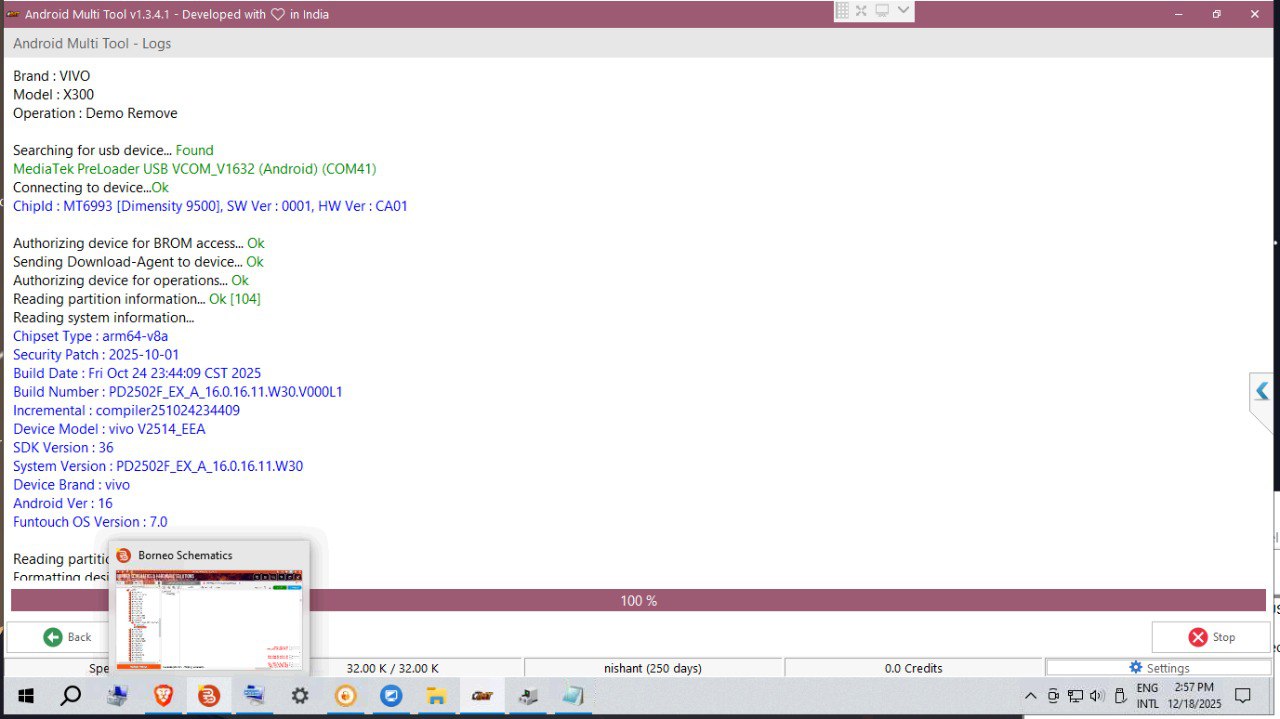Click the 'ChipId : MT6993' log line
Image resolution: width=1280 pixels, height=719 pixels.
pyautogui.click(x=210, y=206)
